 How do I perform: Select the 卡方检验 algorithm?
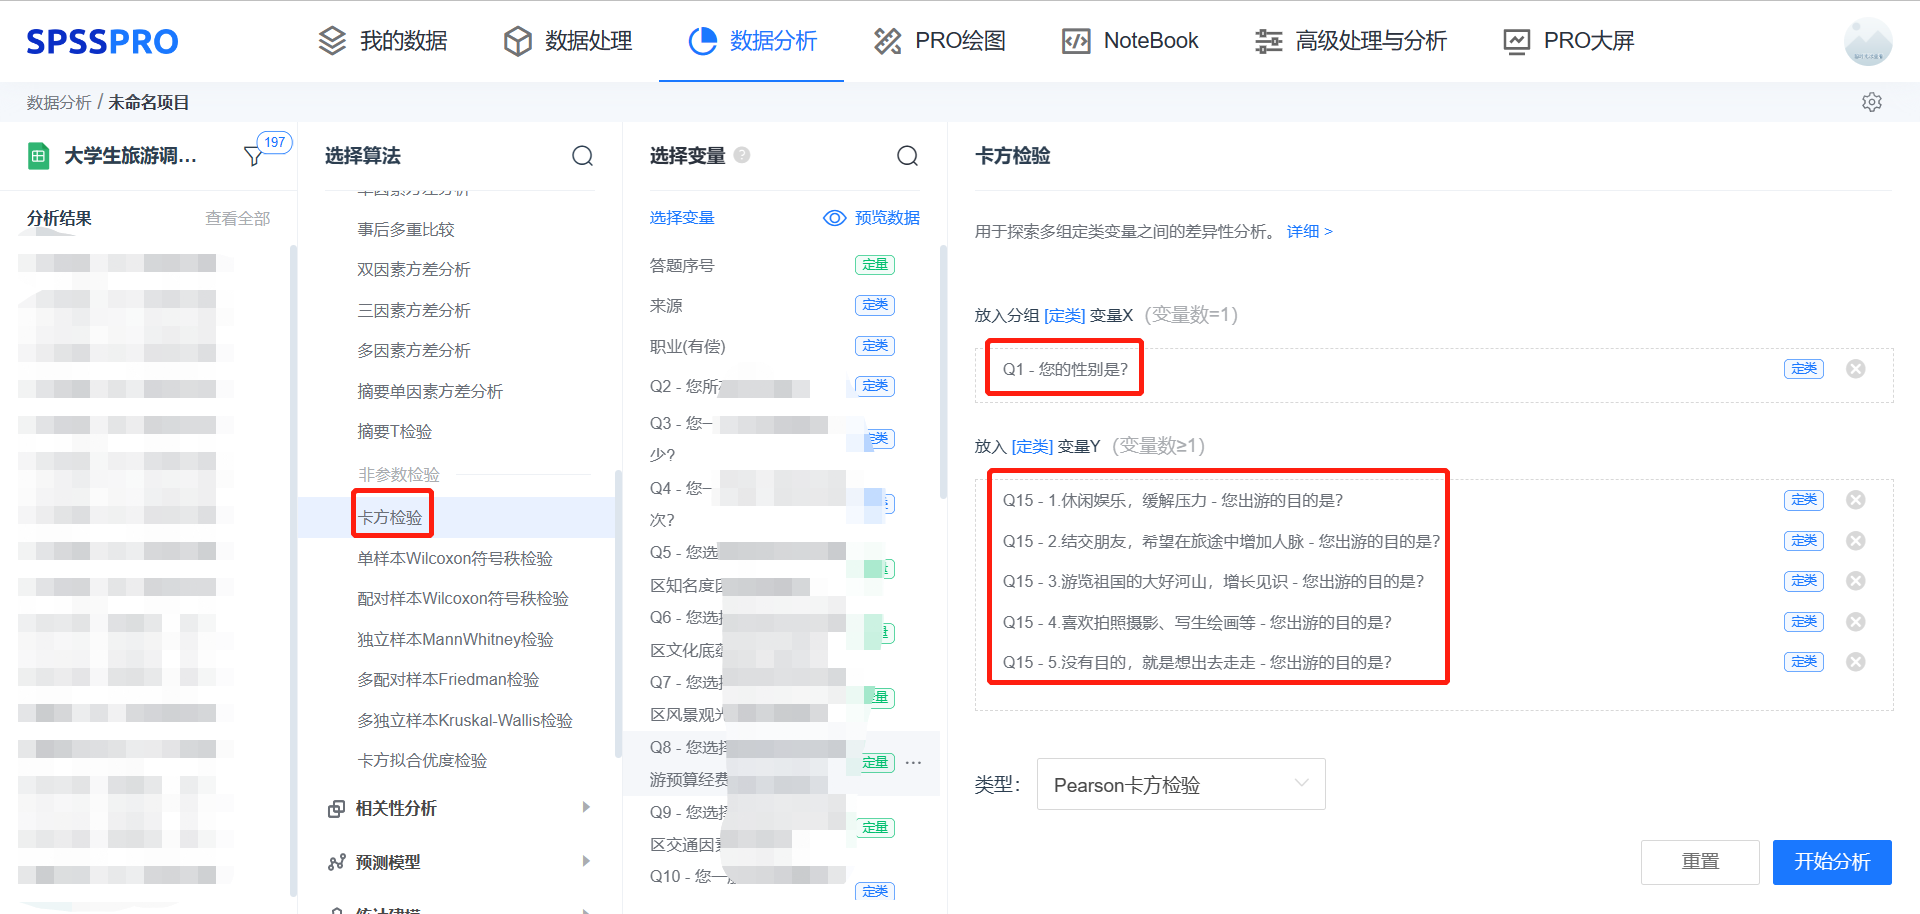pyautogui.click(x=390, y=517)
